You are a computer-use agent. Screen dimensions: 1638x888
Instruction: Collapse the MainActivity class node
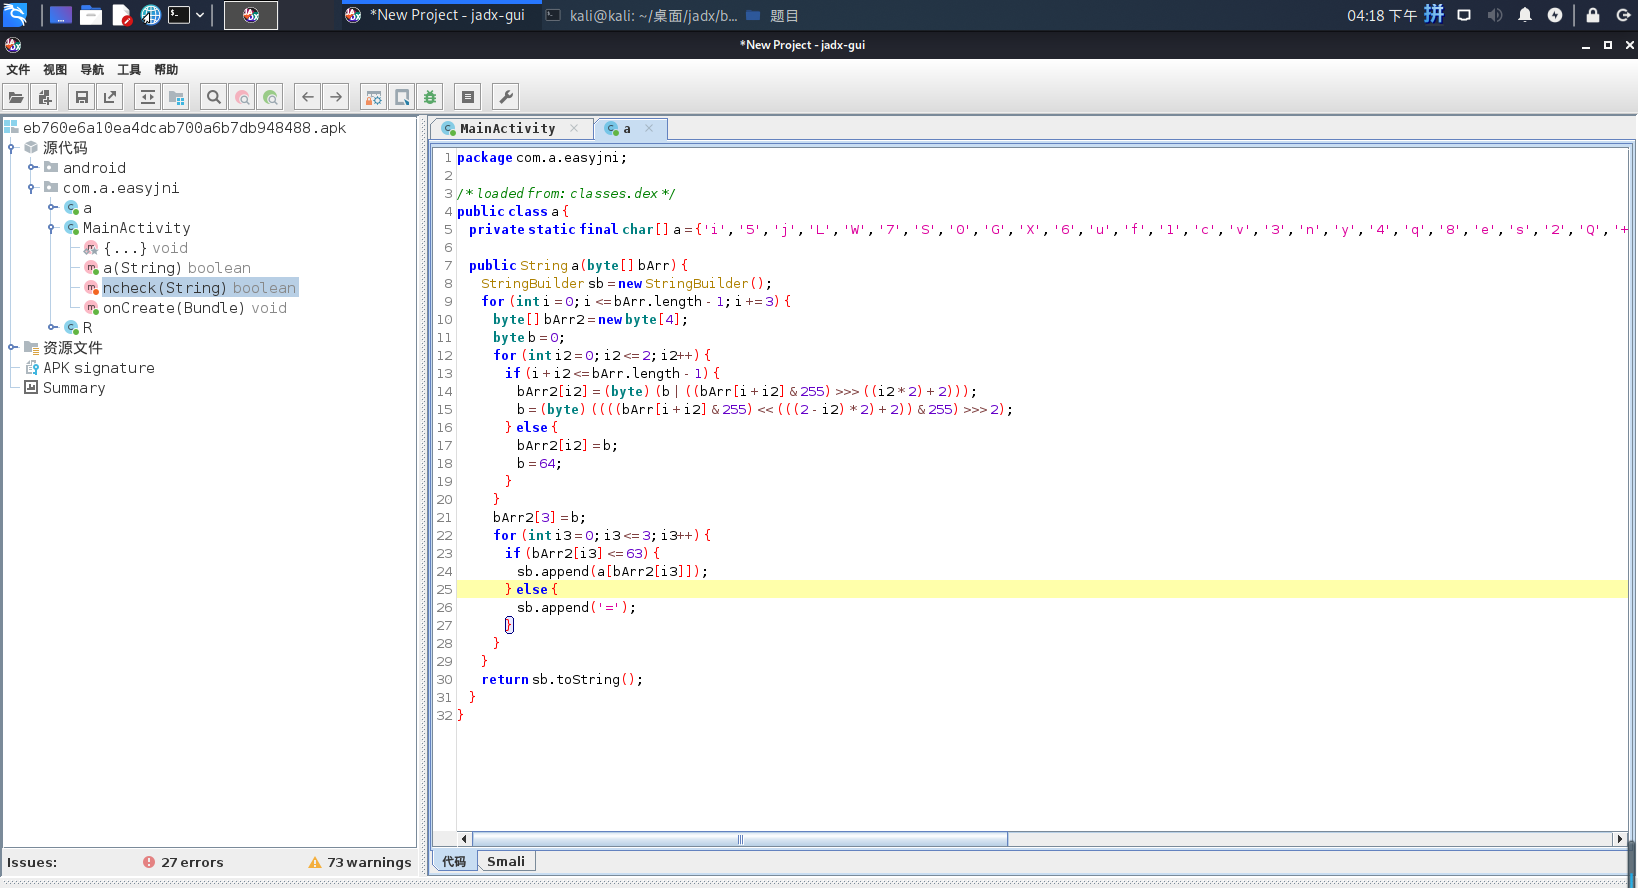[52, 228]
